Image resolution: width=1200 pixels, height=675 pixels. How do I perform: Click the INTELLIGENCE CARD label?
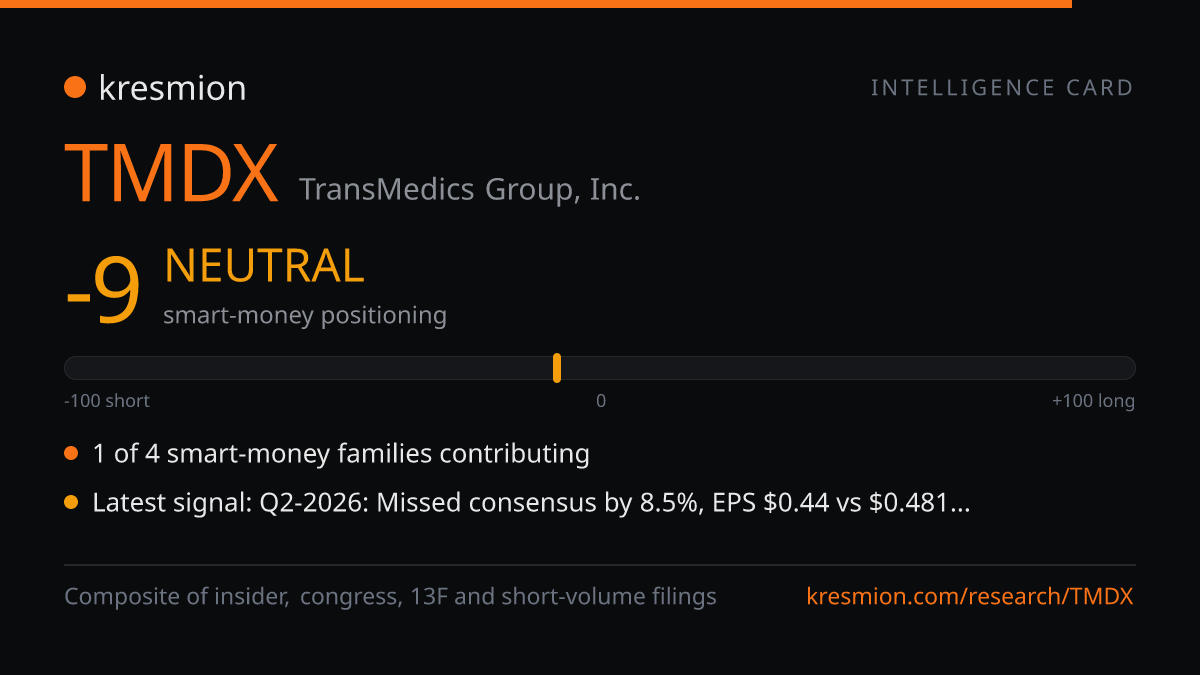[x=1002, y=88]
